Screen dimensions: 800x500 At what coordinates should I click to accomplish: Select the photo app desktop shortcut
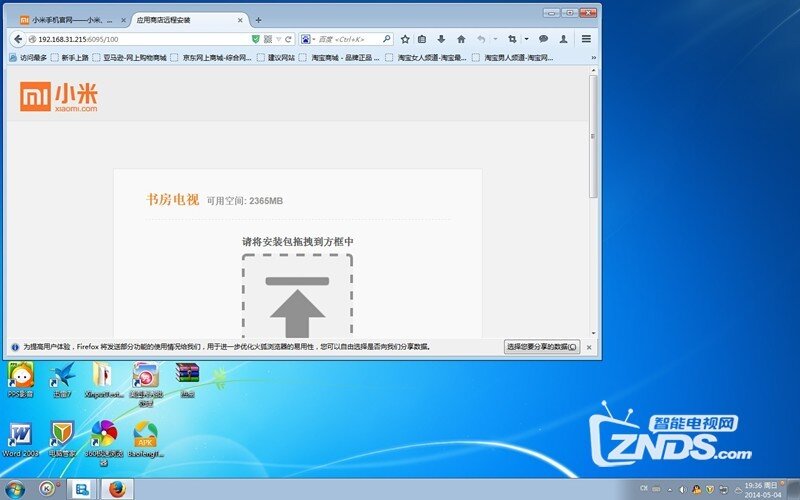tap(146, 384)
